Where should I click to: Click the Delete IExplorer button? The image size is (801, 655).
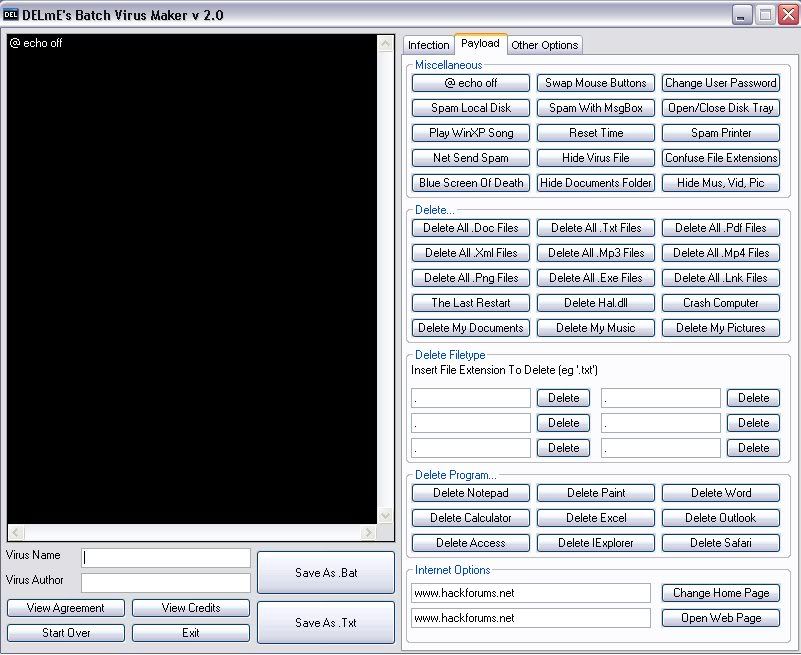click(x=596, y=544)
